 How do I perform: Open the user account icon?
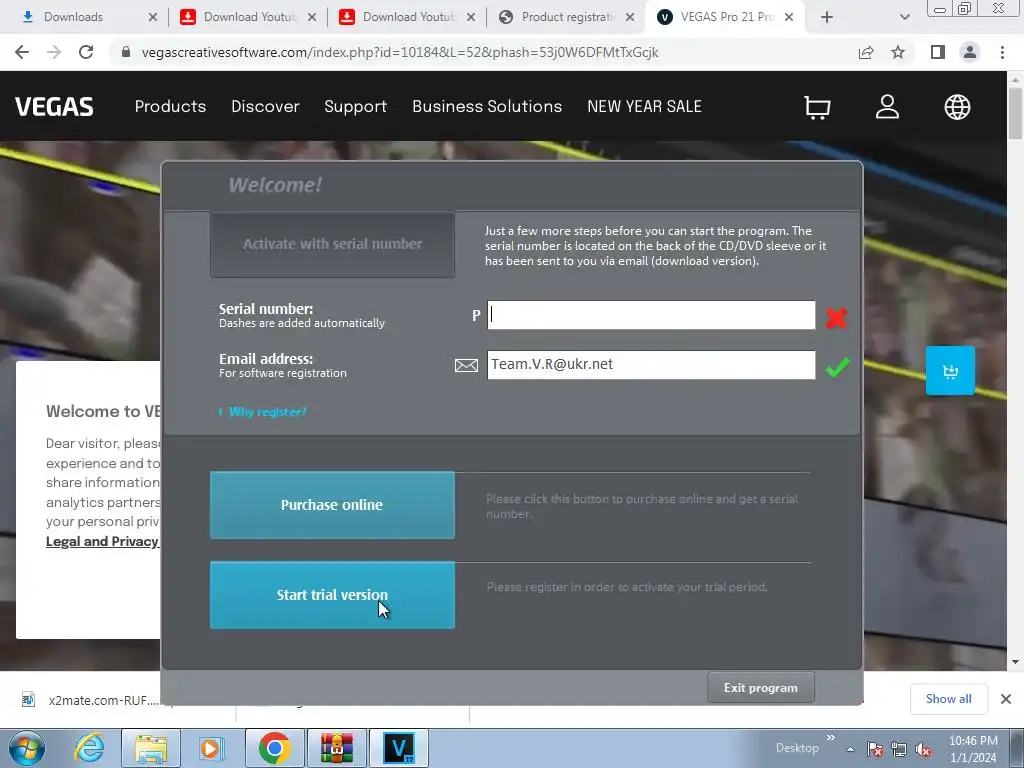887,107
